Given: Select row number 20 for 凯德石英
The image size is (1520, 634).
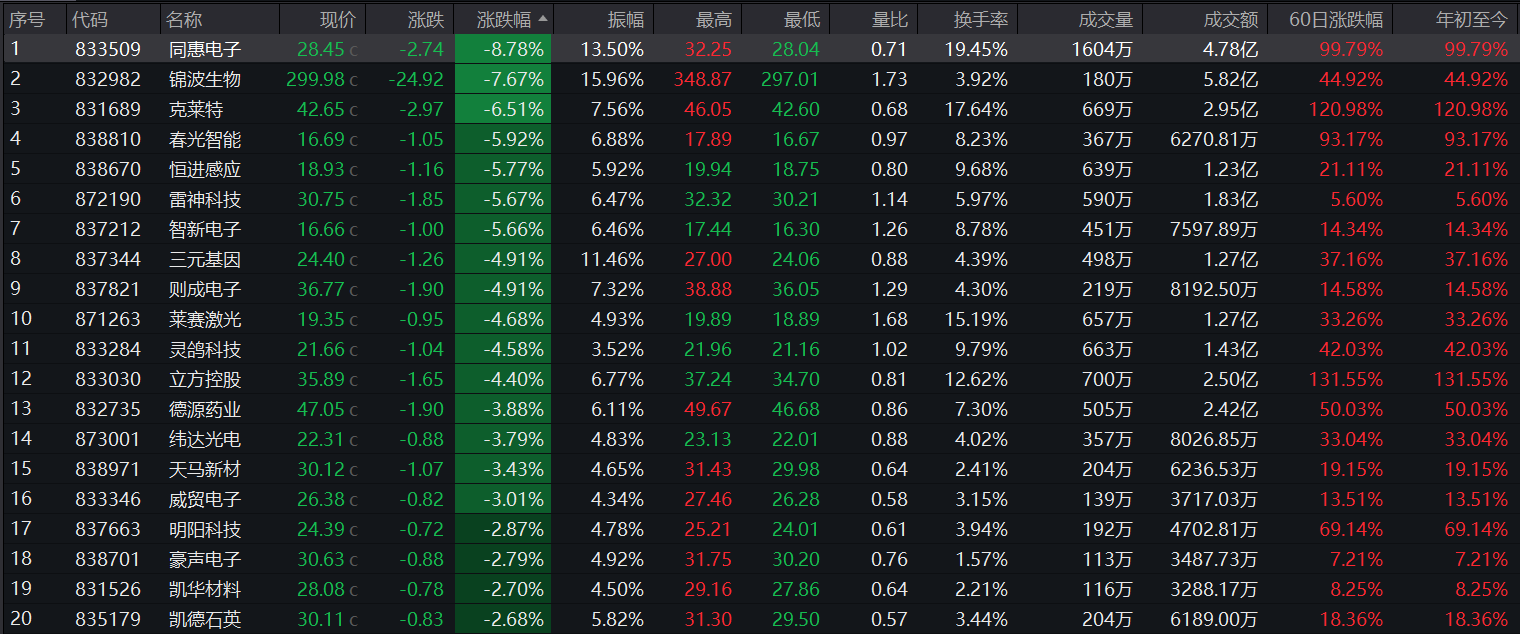Looking at the screenshot, I should point(20,619).
